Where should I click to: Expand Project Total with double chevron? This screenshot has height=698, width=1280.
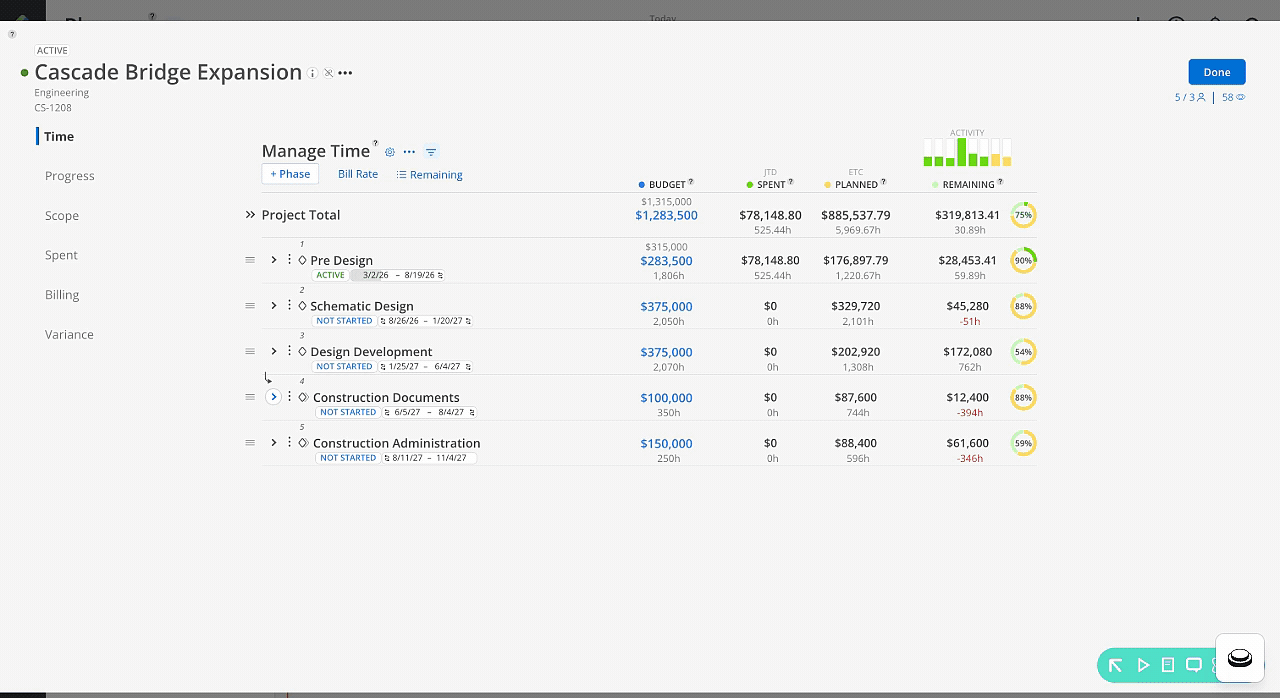tap(250, 215)
